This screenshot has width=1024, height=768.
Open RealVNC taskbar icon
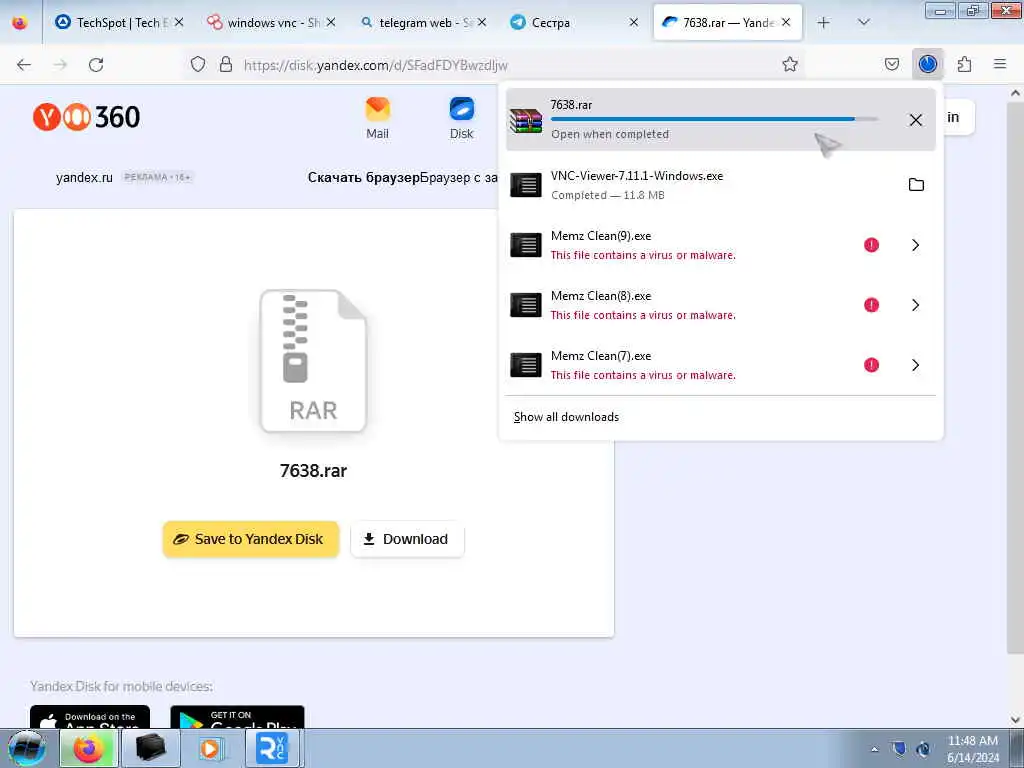(x=272, y=748)
